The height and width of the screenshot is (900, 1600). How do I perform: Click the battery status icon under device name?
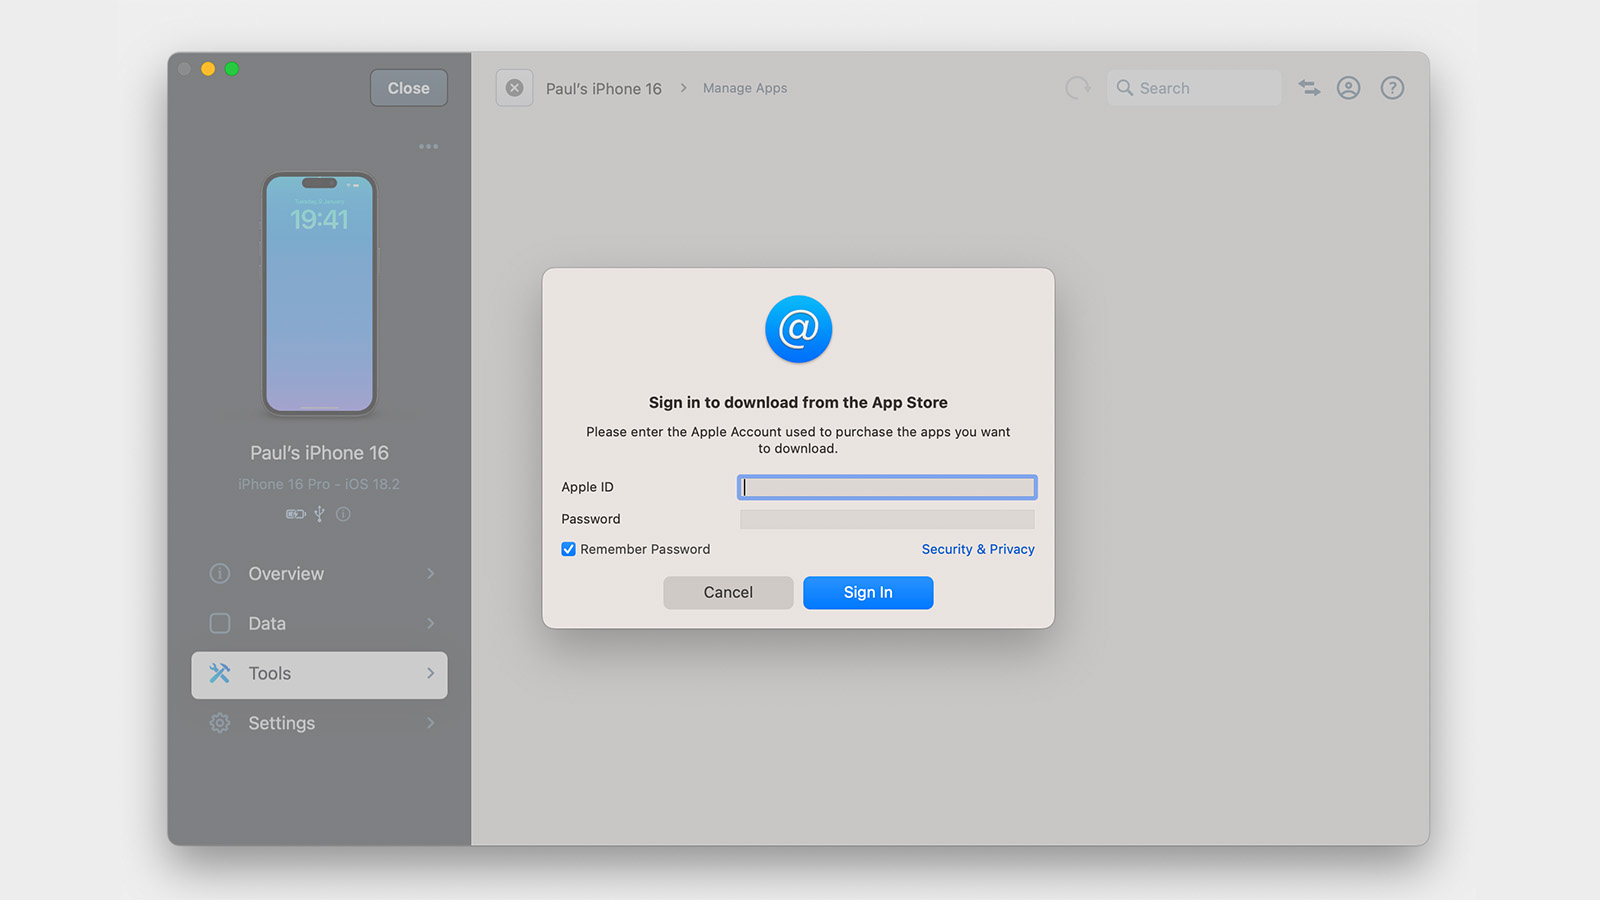point(296,514)
